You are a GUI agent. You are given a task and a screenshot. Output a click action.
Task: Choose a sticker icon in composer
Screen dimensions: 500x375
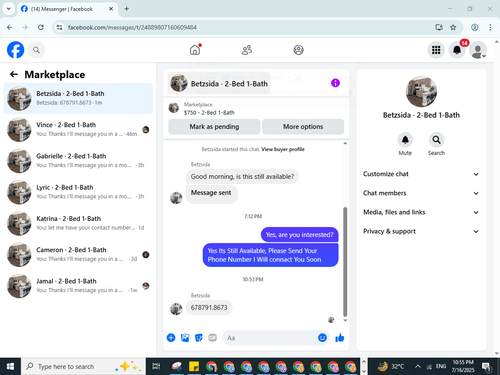[199, 338]
